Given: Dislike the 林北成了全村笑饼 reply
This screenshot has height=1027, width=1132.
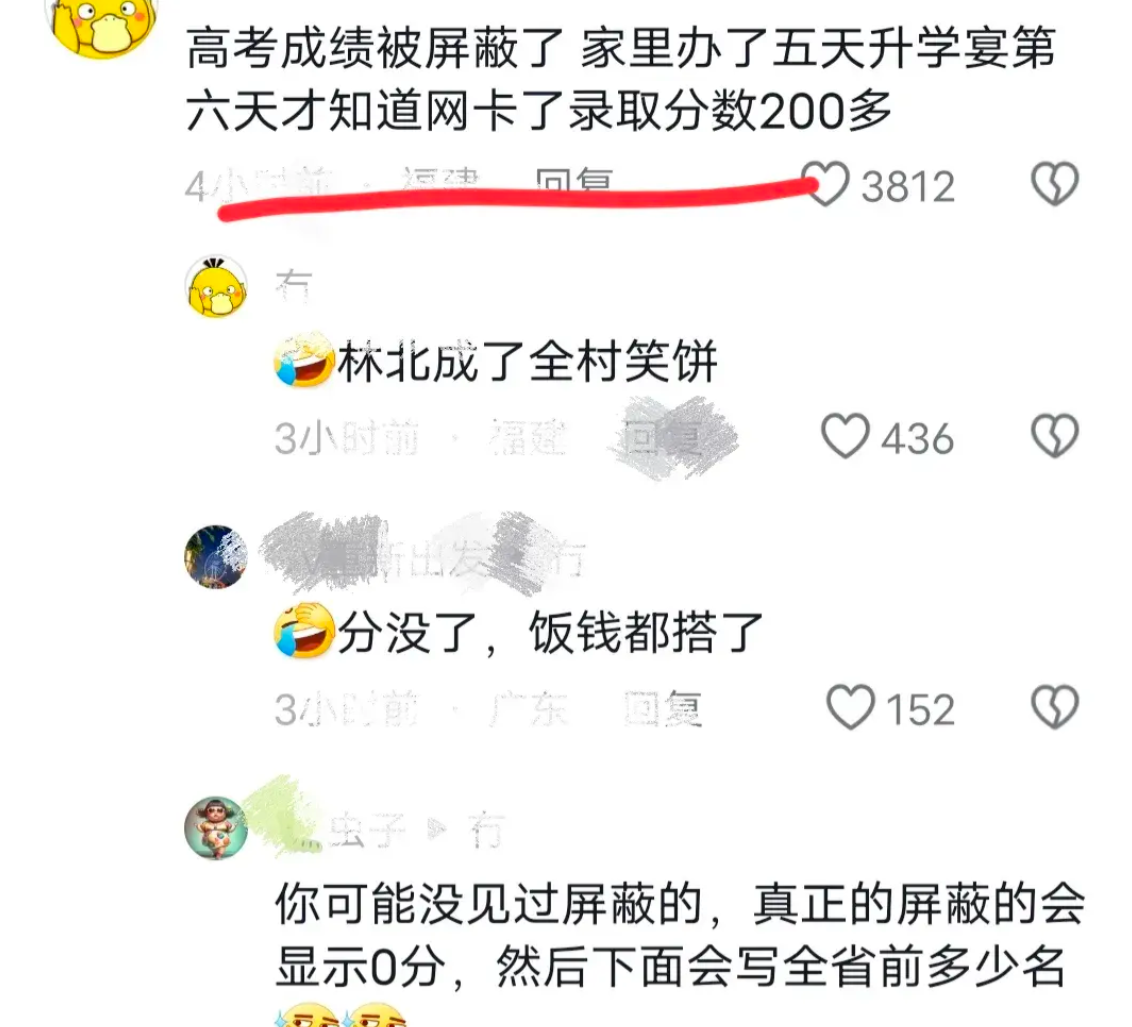Looking at the screenshot, I should pos(1055,436).
